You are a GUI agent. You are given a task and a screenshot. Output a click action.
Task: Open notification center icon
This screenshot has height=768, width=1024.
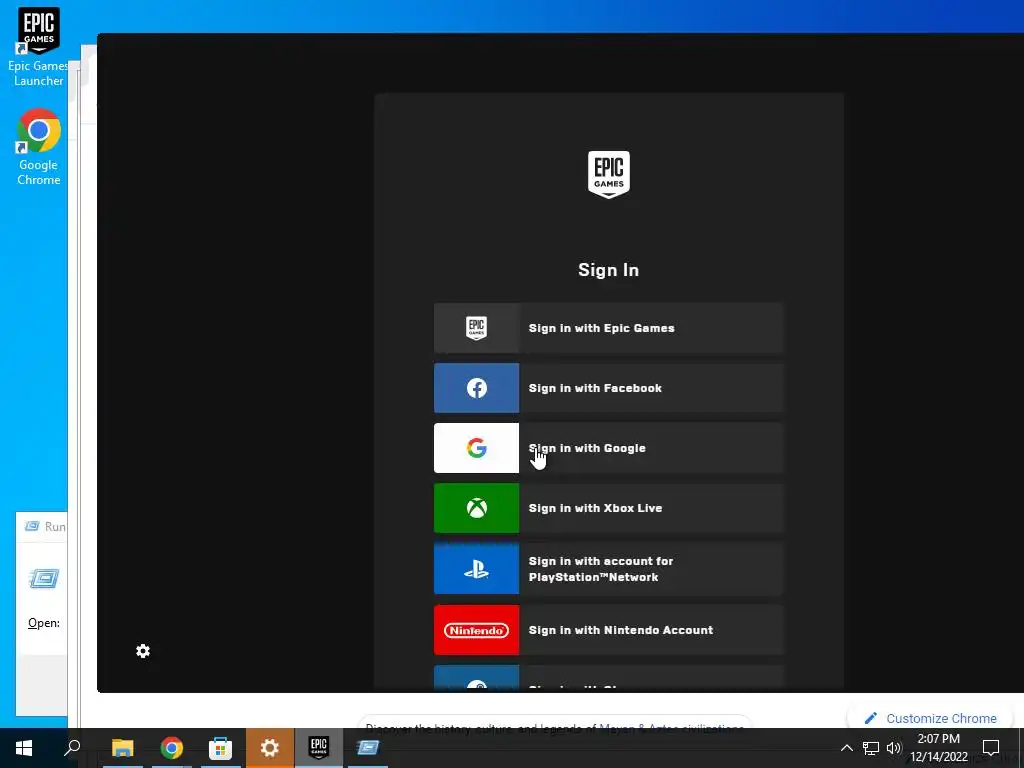991,748
